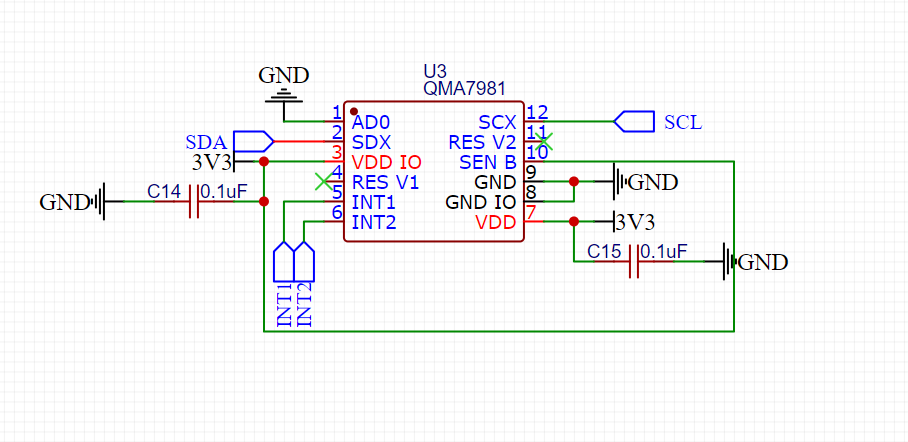908x442 pixels.
Task: Click the GND IO pin name
Action: click(x=481, y=203)
